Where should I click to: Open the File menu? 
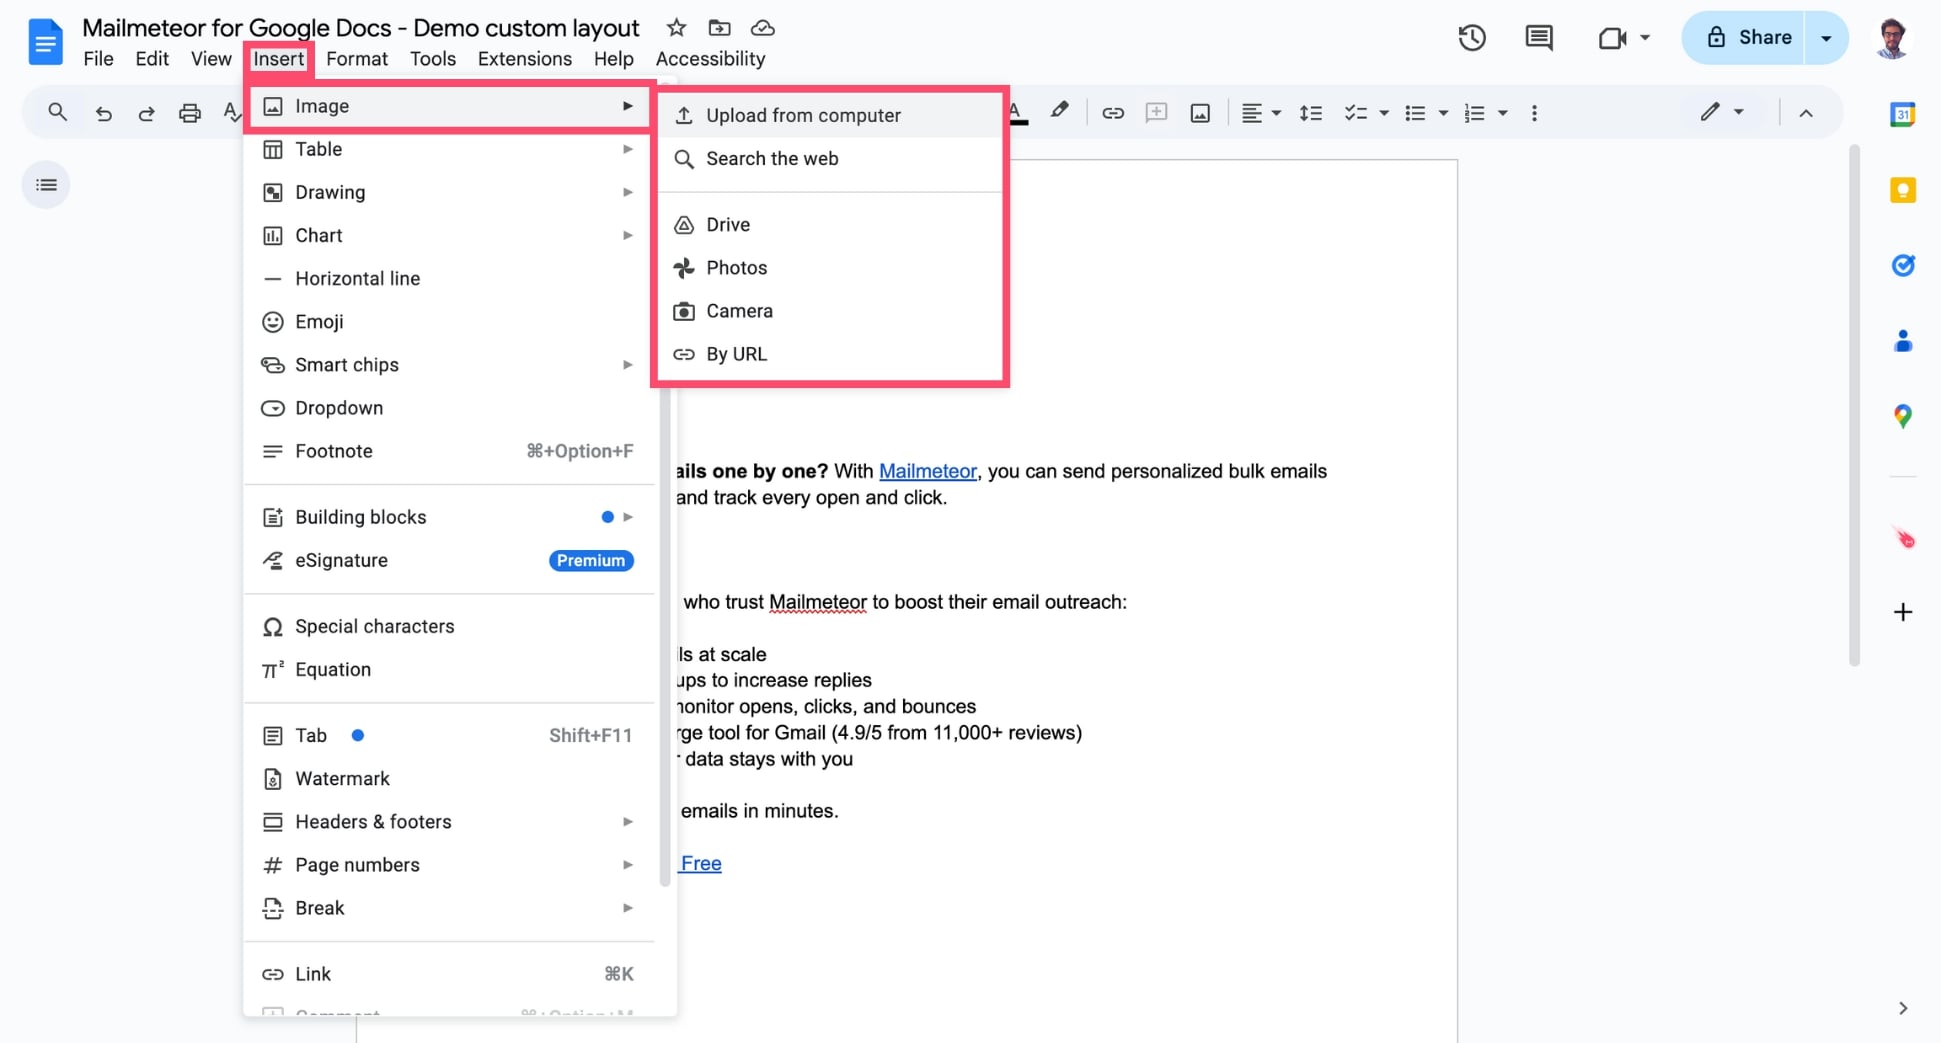pyautogui.click(x=98, y=59)
